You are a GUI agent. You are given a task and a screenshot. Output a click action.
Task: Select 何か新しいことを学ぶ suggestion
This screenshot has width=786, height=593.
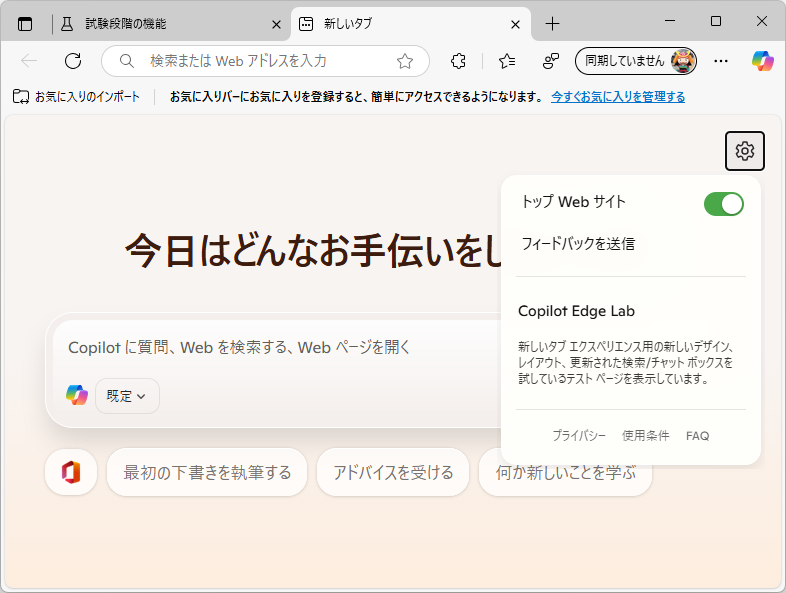pos(565,472)
